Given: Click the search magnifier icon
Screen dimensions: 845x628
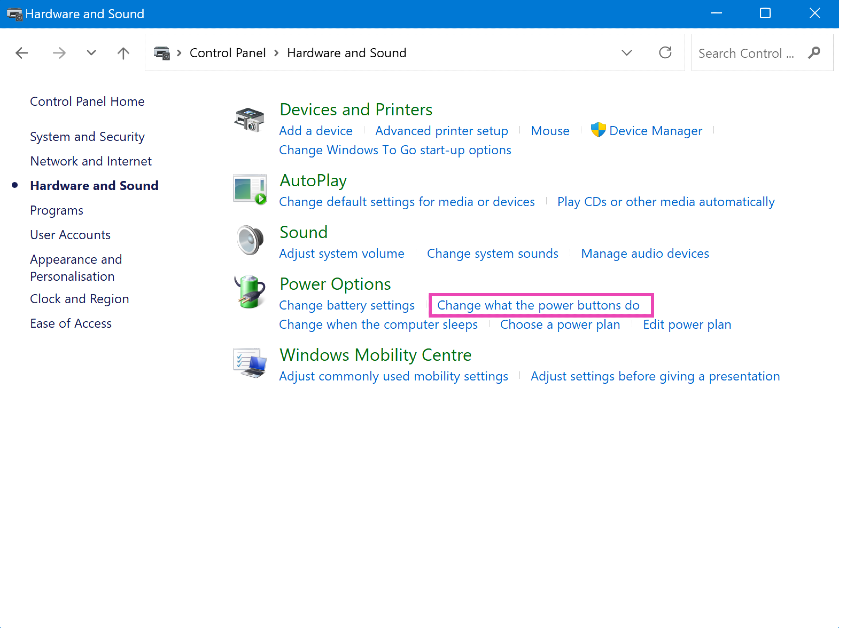Looking at the screenshot, I should pos(814,53).
